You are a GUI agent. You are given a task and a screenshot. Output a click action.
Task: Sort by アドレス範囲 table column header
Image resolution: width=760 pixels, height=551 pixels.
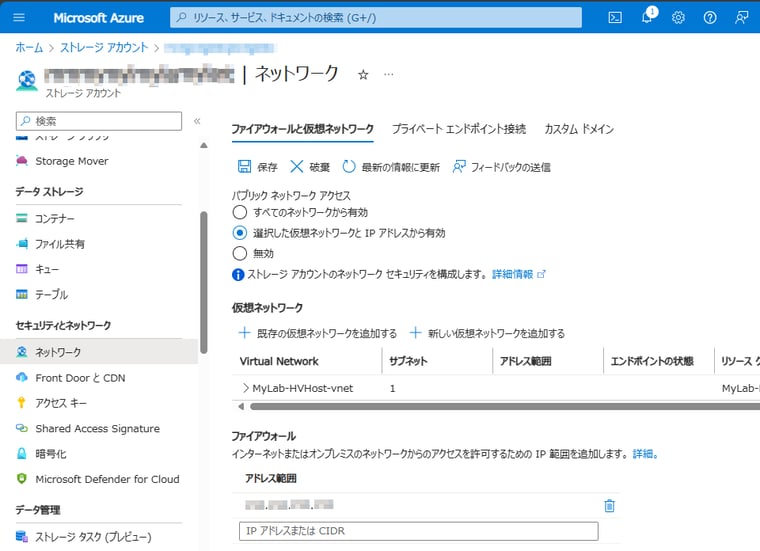click(525, 362)
